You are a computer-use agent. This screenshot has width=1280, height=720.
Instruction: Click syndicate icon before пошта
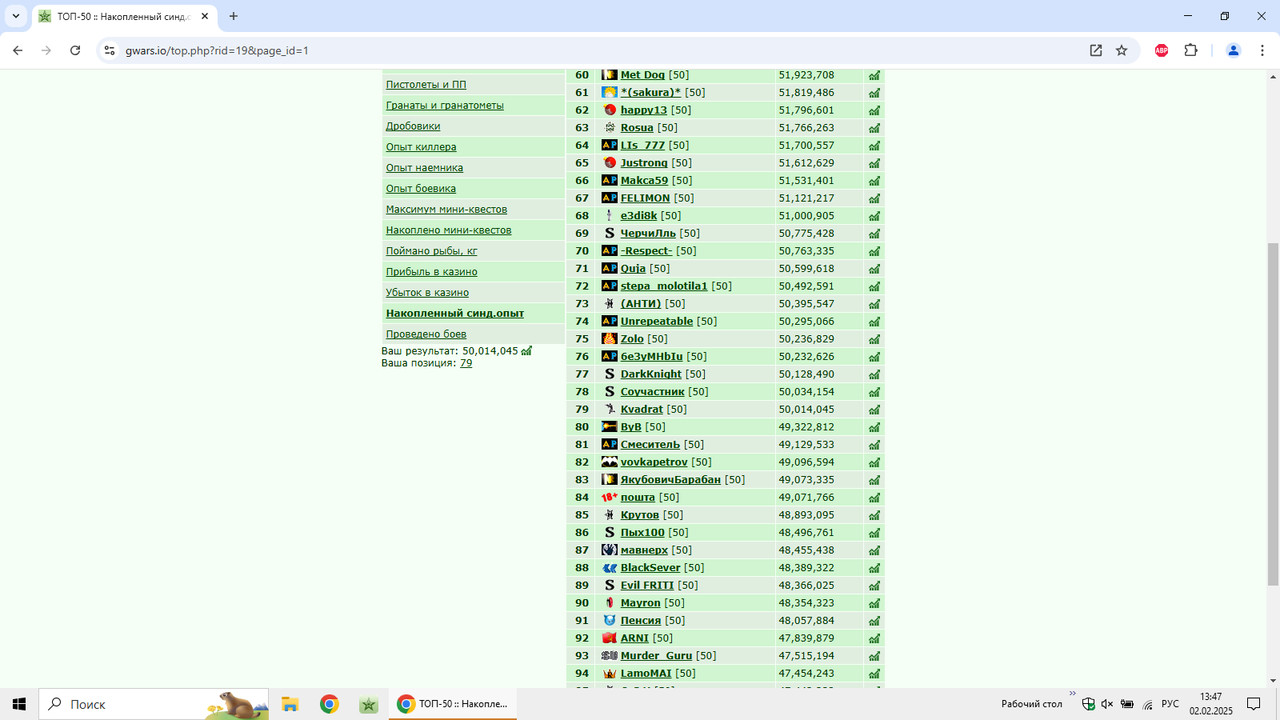[610, 497]
